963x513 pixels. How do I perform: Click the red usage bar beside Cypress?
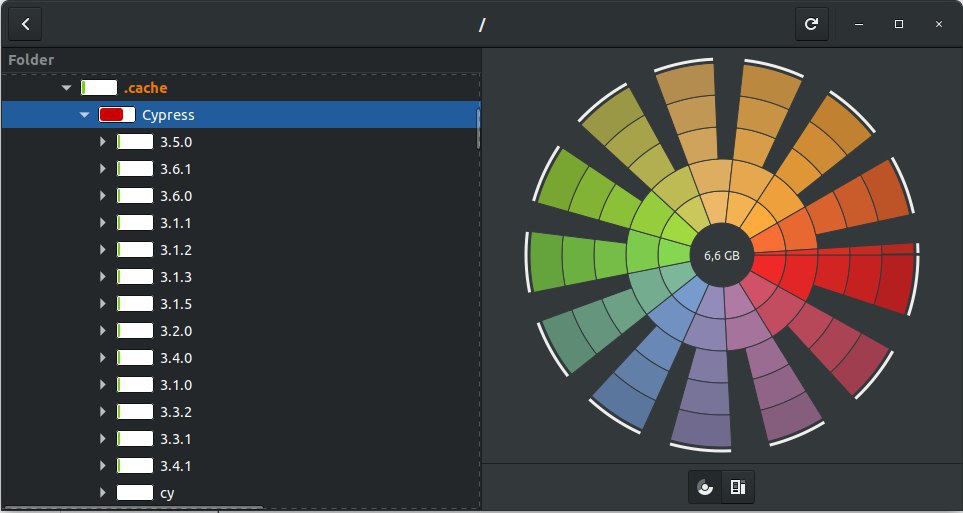click(x=117, y=115)
